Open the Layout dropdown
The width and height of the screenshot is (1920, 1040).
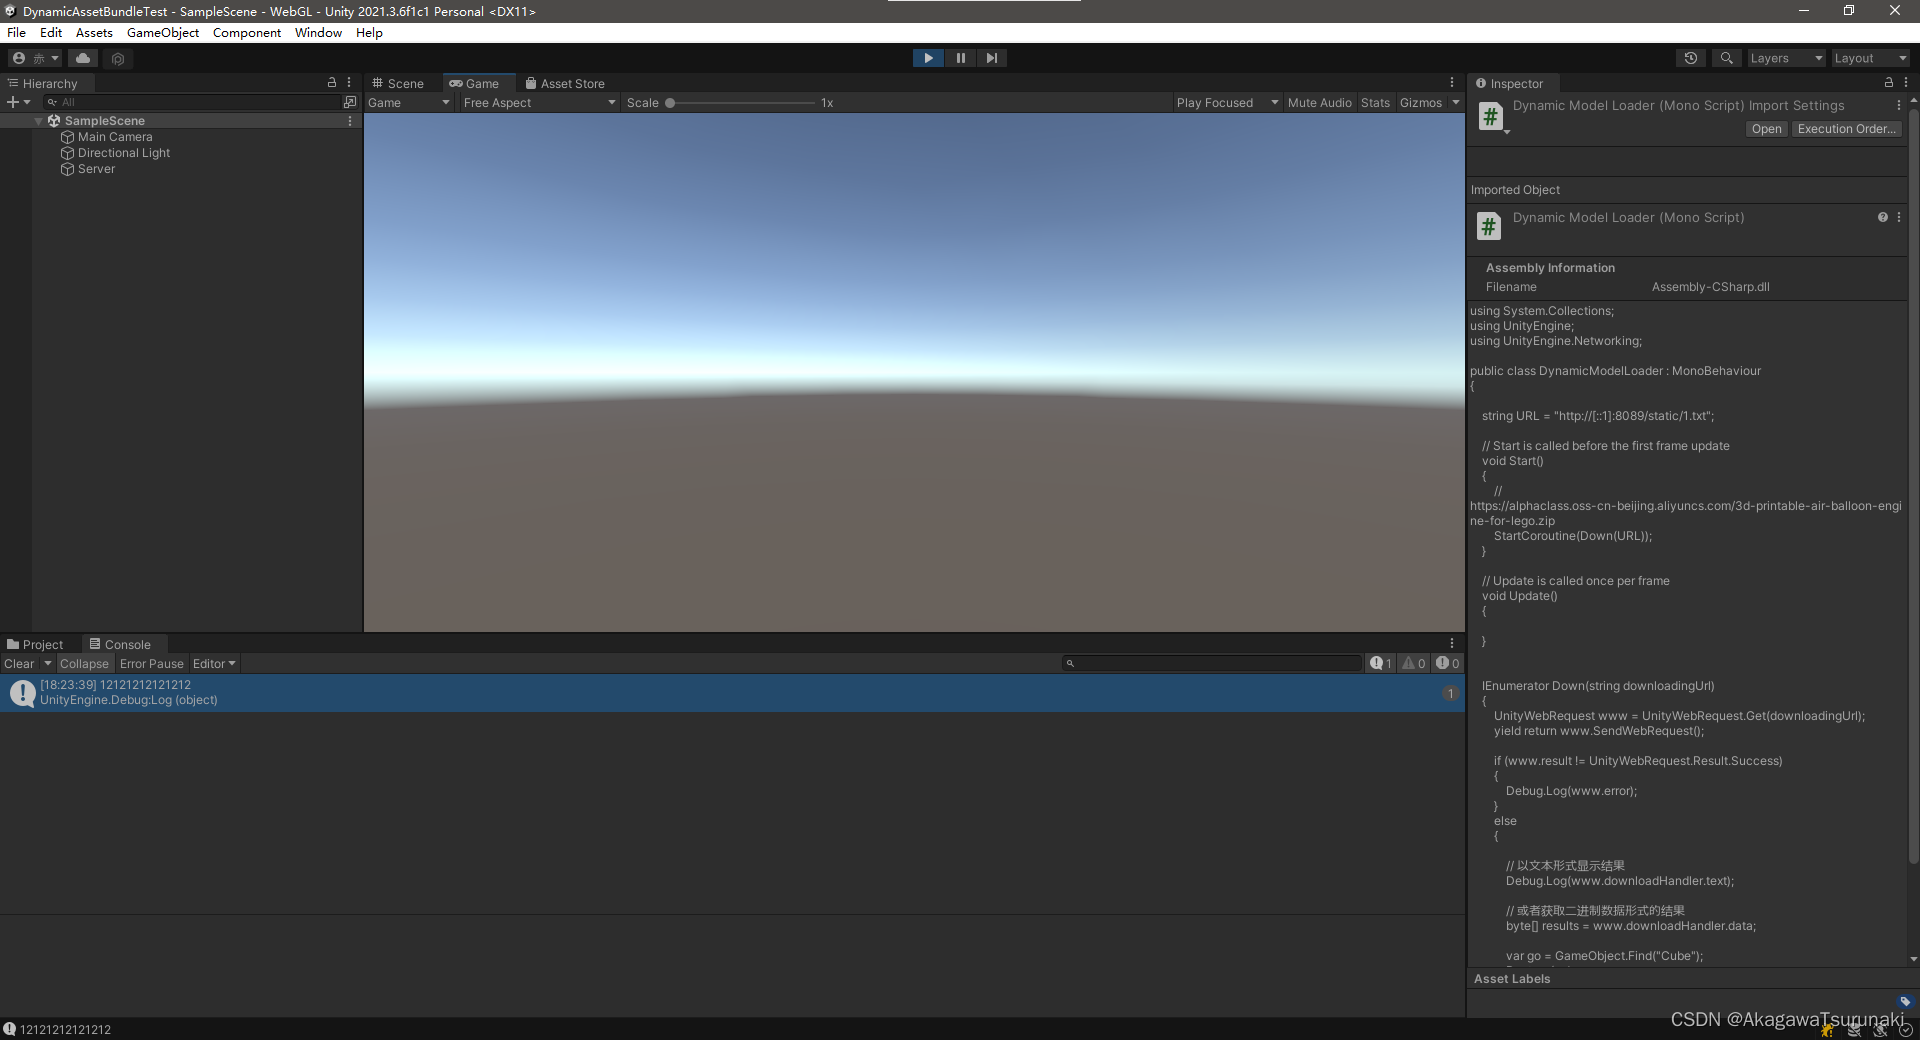[x=1869, y=58]
